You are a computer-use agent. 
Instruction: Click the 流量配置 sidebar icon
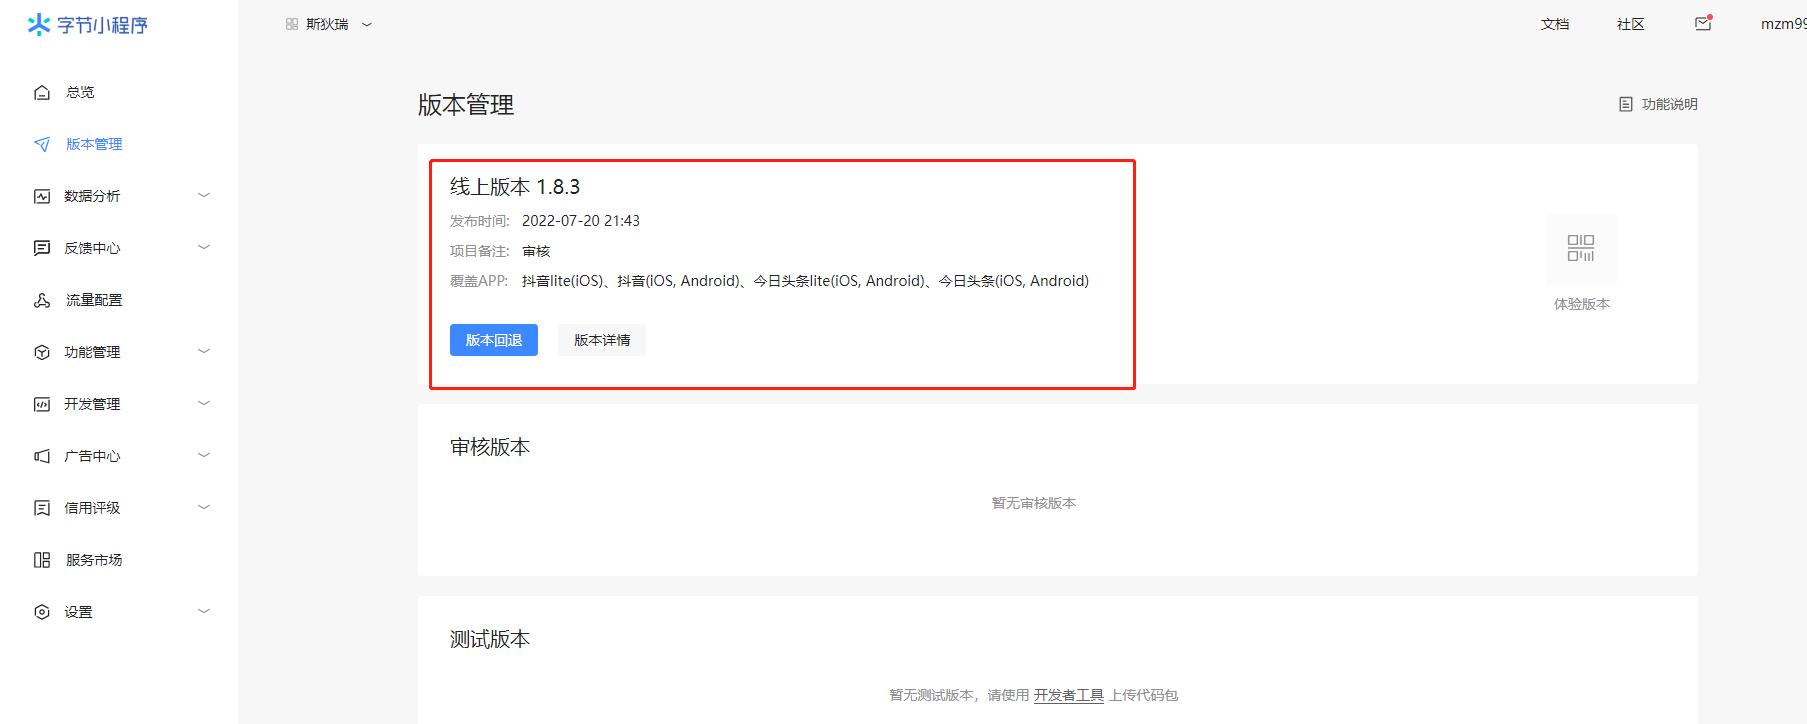pyautogui.click(x=42, y=300)
